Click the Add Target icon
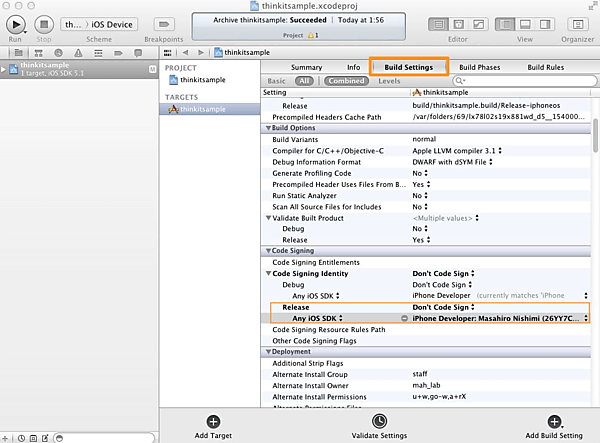The width and height of the screenshot is (600, 443). pos(213,422)
